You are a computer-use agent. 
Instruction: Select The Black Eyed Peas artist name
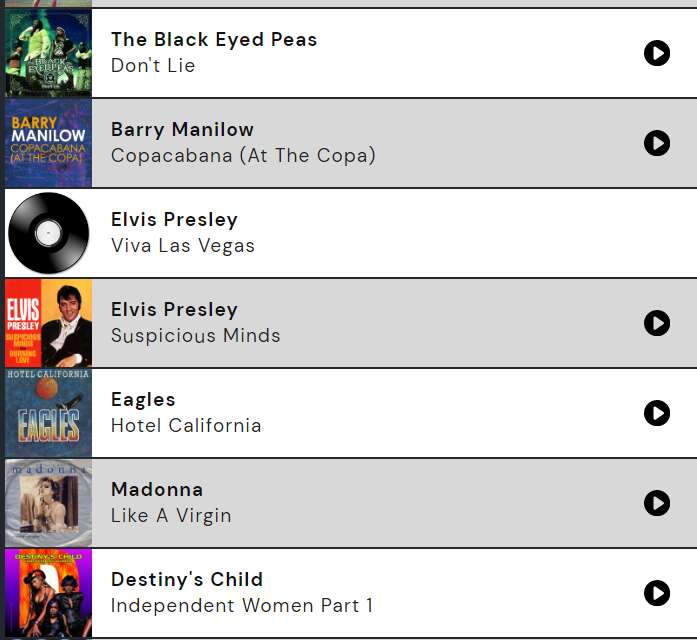point(214,40)
